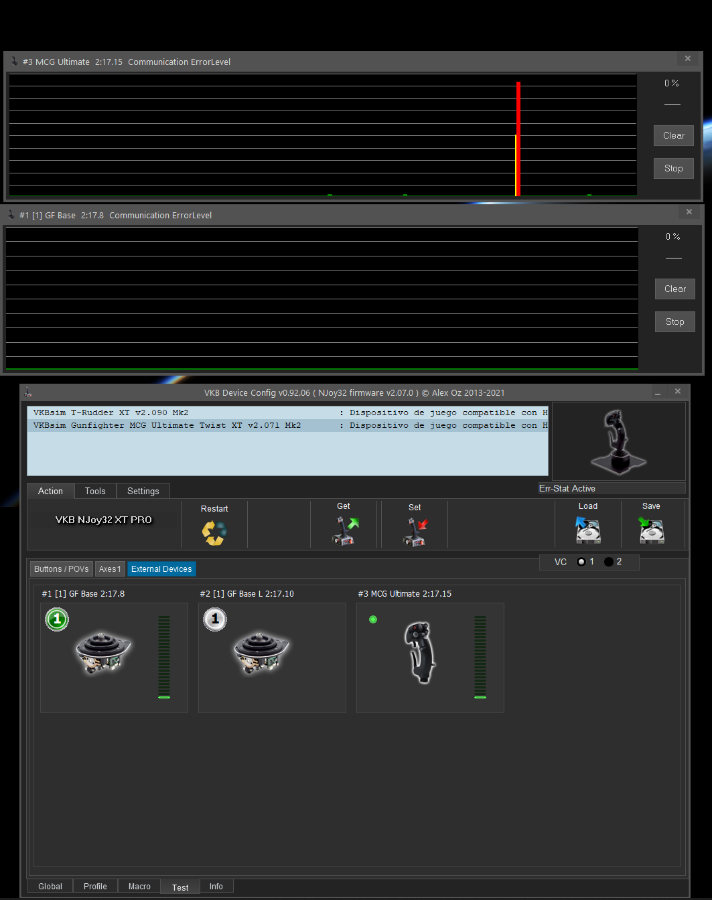Click the 0 % readout in MCG Ultimate window
The height and width of the screenshot is (900, 712).
click(x=672, y=83)
